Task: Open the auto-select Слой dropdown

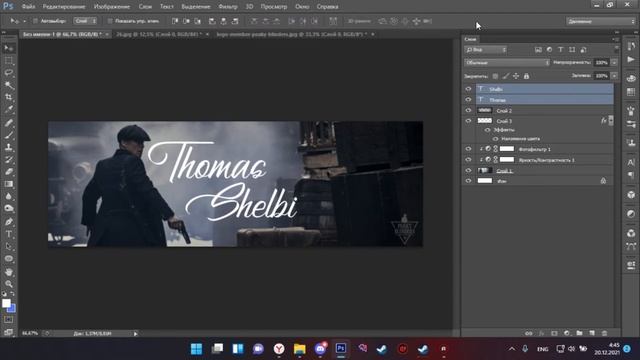Action: (85, 21)
